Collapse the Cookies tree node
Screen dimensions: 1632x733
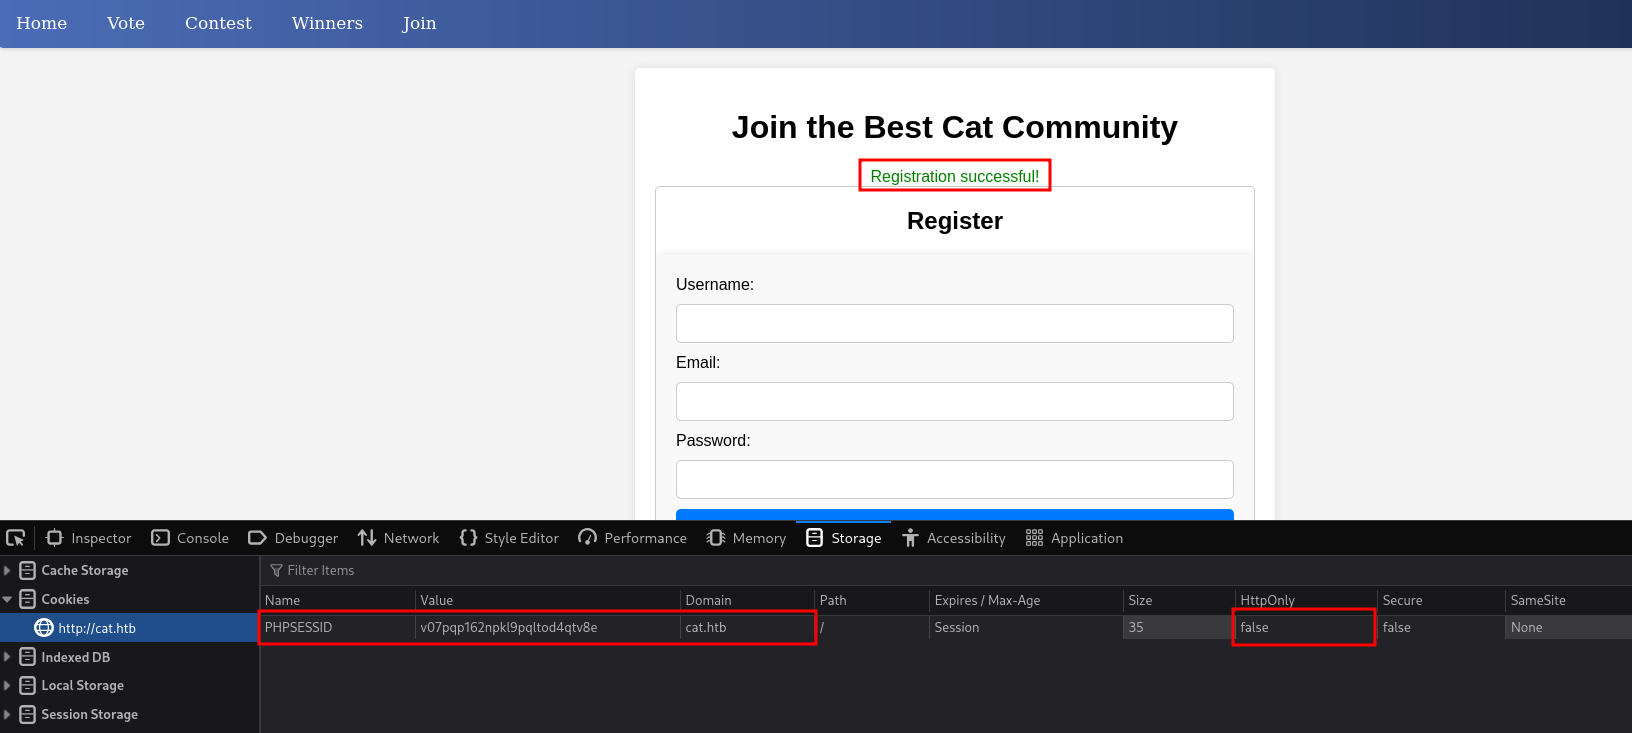(8, 600)
